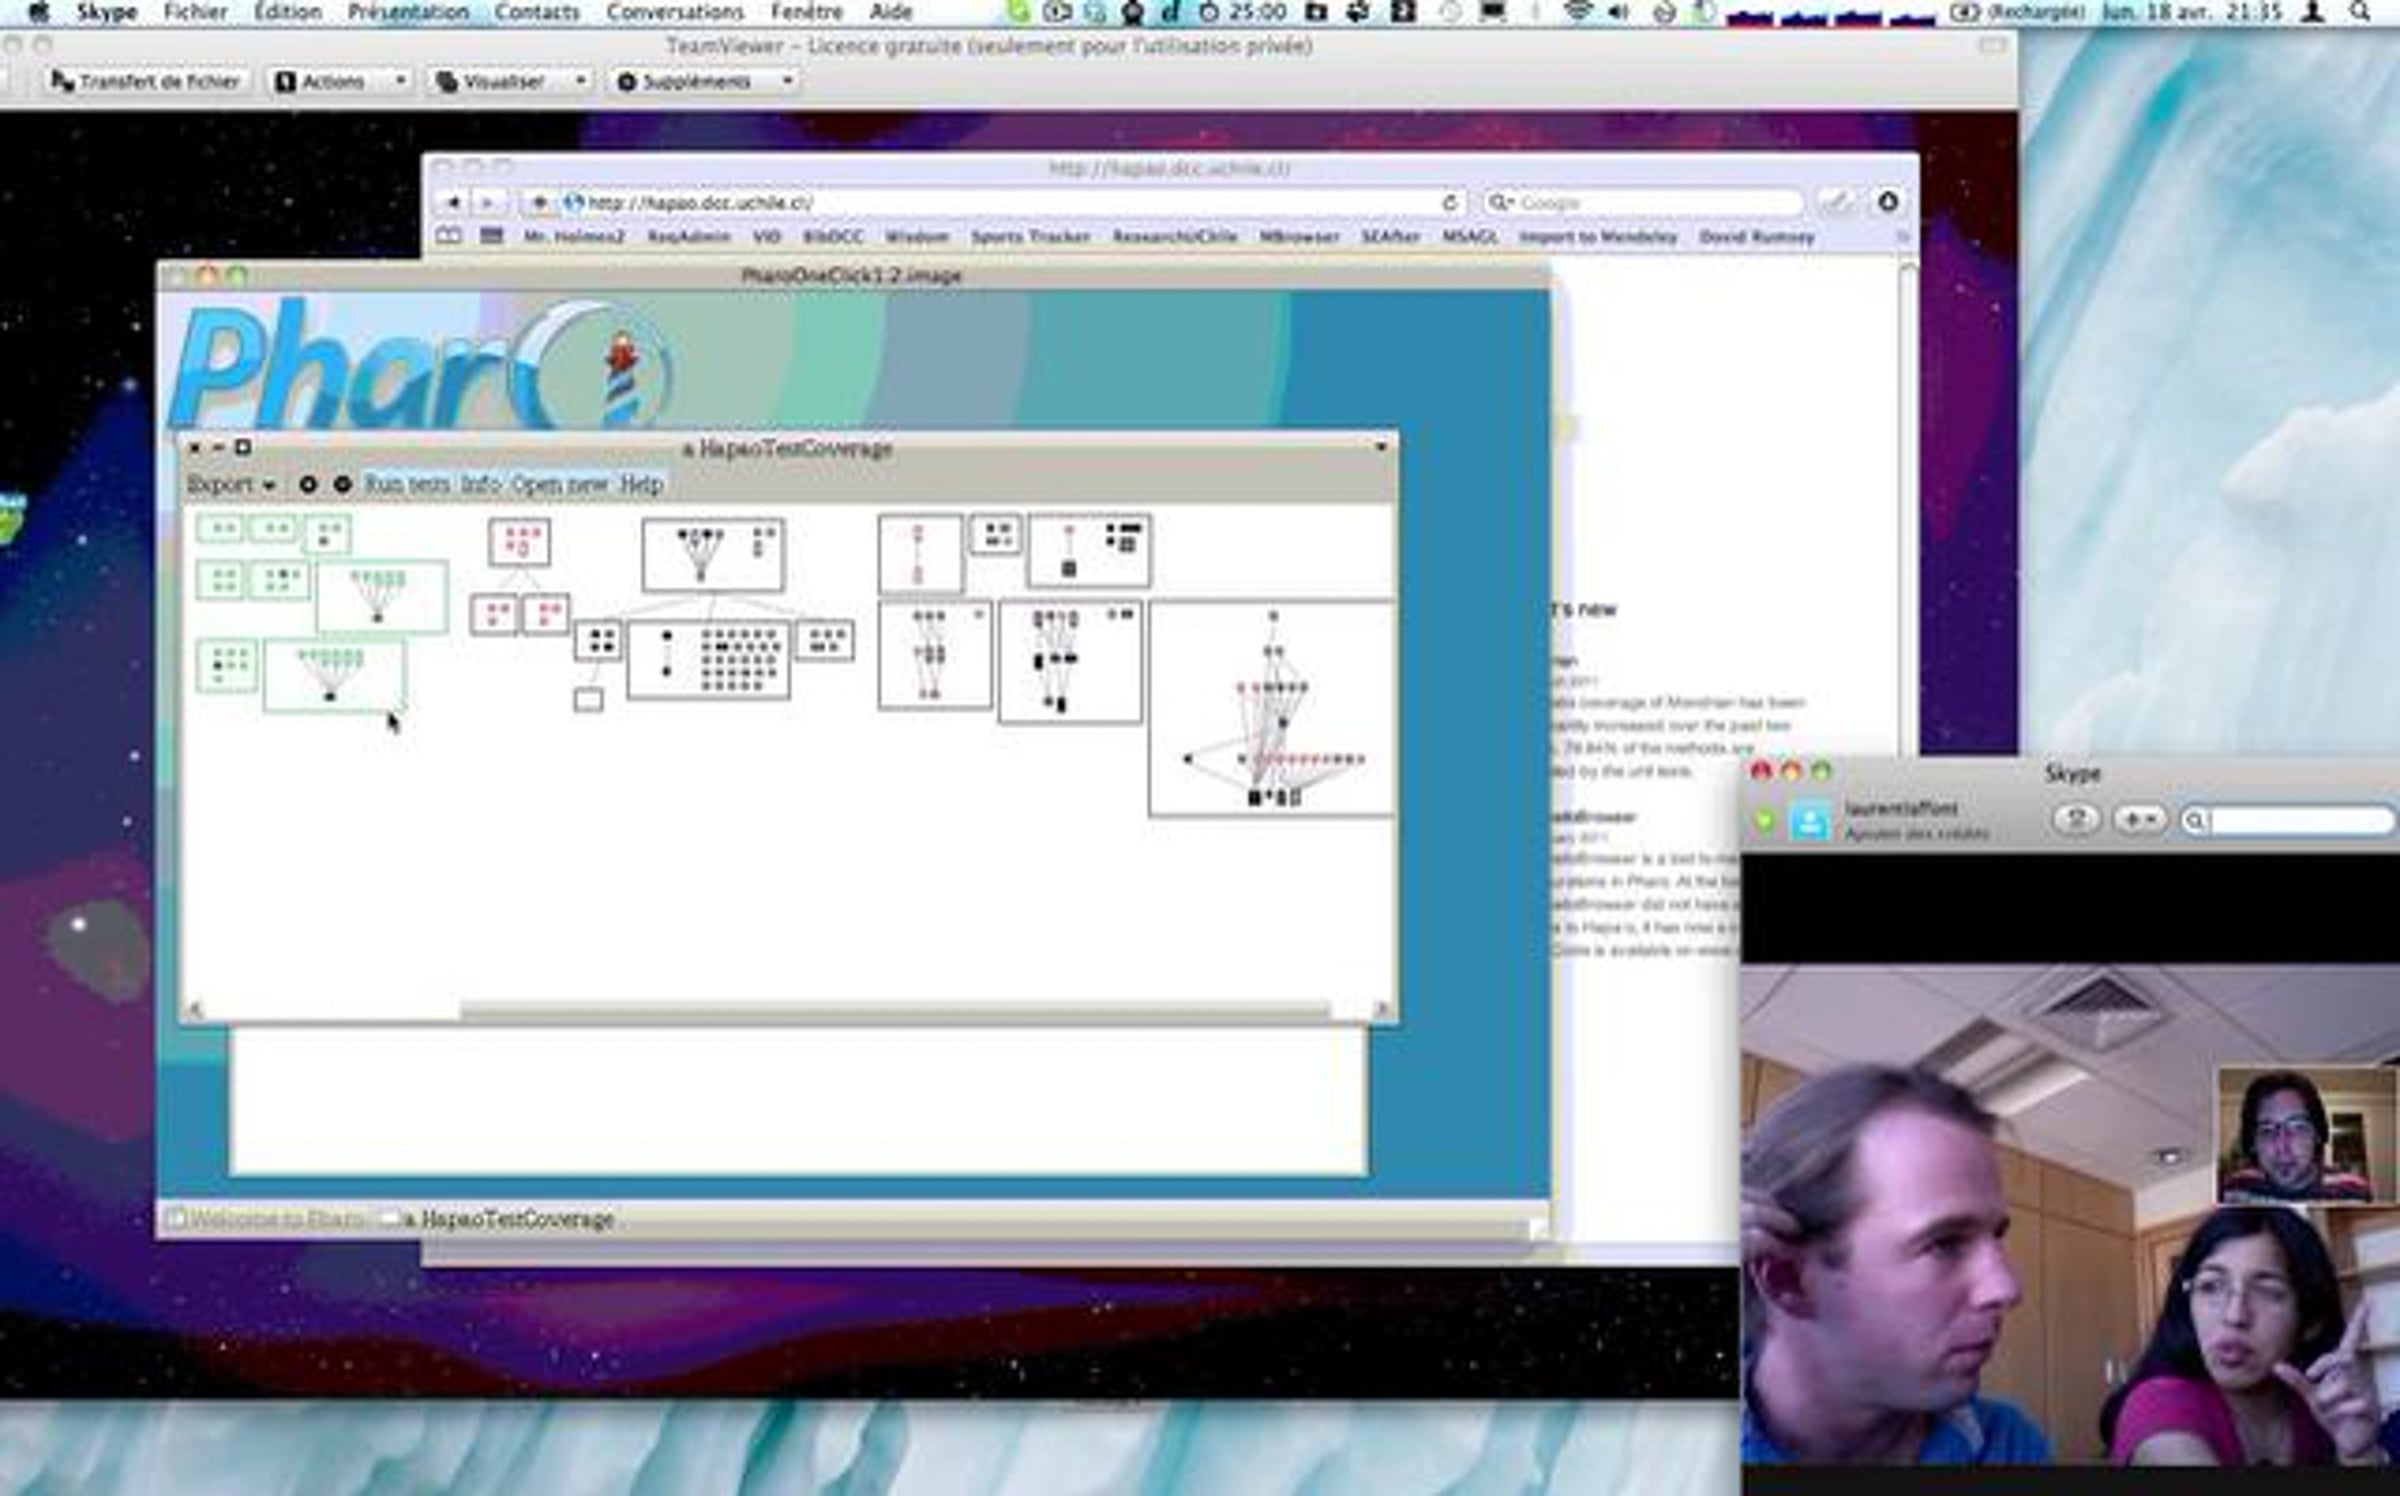2400x1496 pixels.
Task: Open the Conversations menu in menu bar
Action: [674, 13]
